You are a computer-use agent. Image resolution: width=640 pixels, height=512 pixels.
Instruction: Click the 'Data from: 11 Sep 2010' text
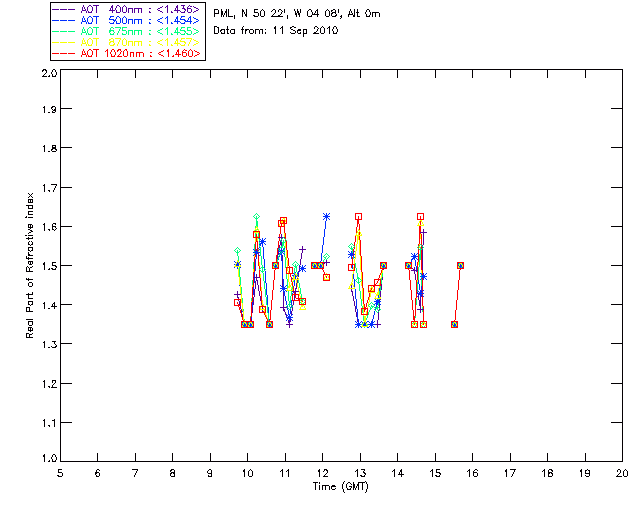coord(276,30)
